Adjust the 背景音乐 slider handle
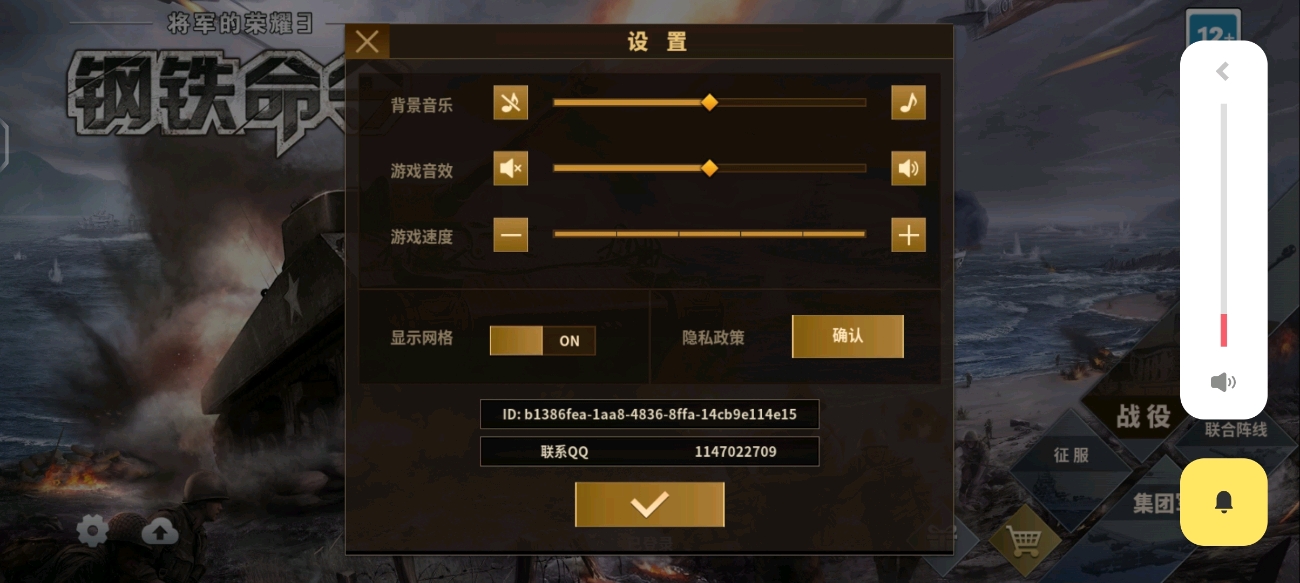 (709, 102)
